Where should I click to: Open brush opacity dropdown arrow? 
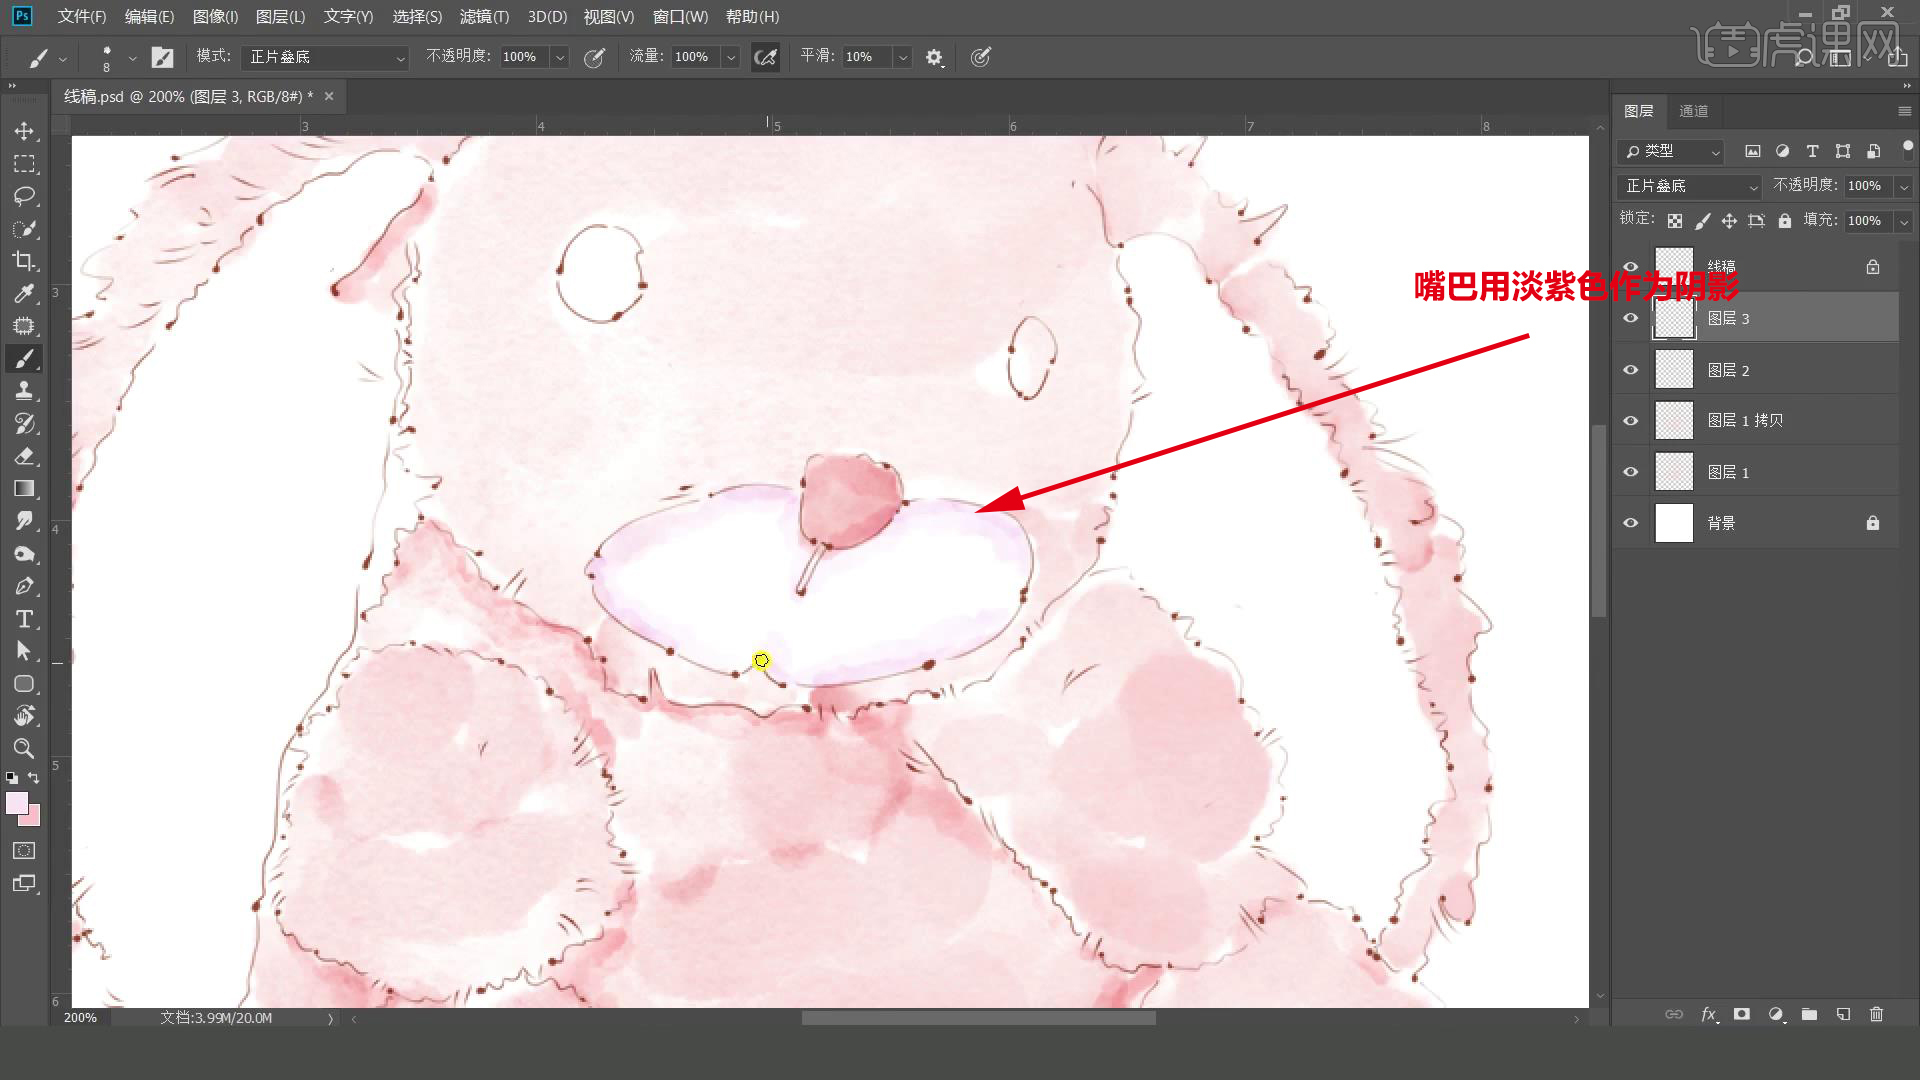click(560, 57)
